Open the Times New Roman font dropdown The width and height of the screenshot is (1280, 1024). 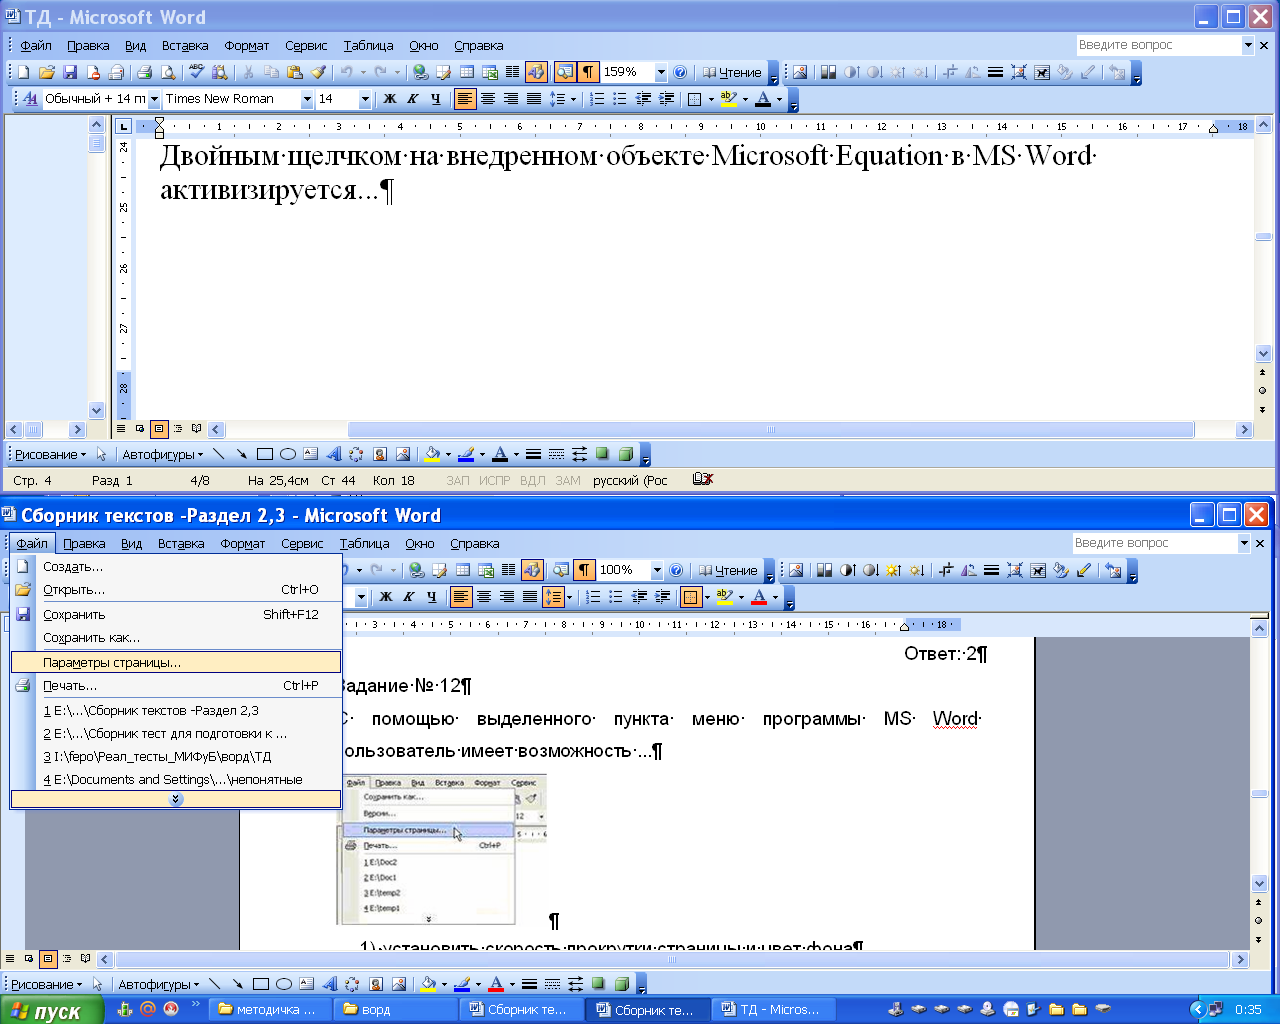click(307, 99)
